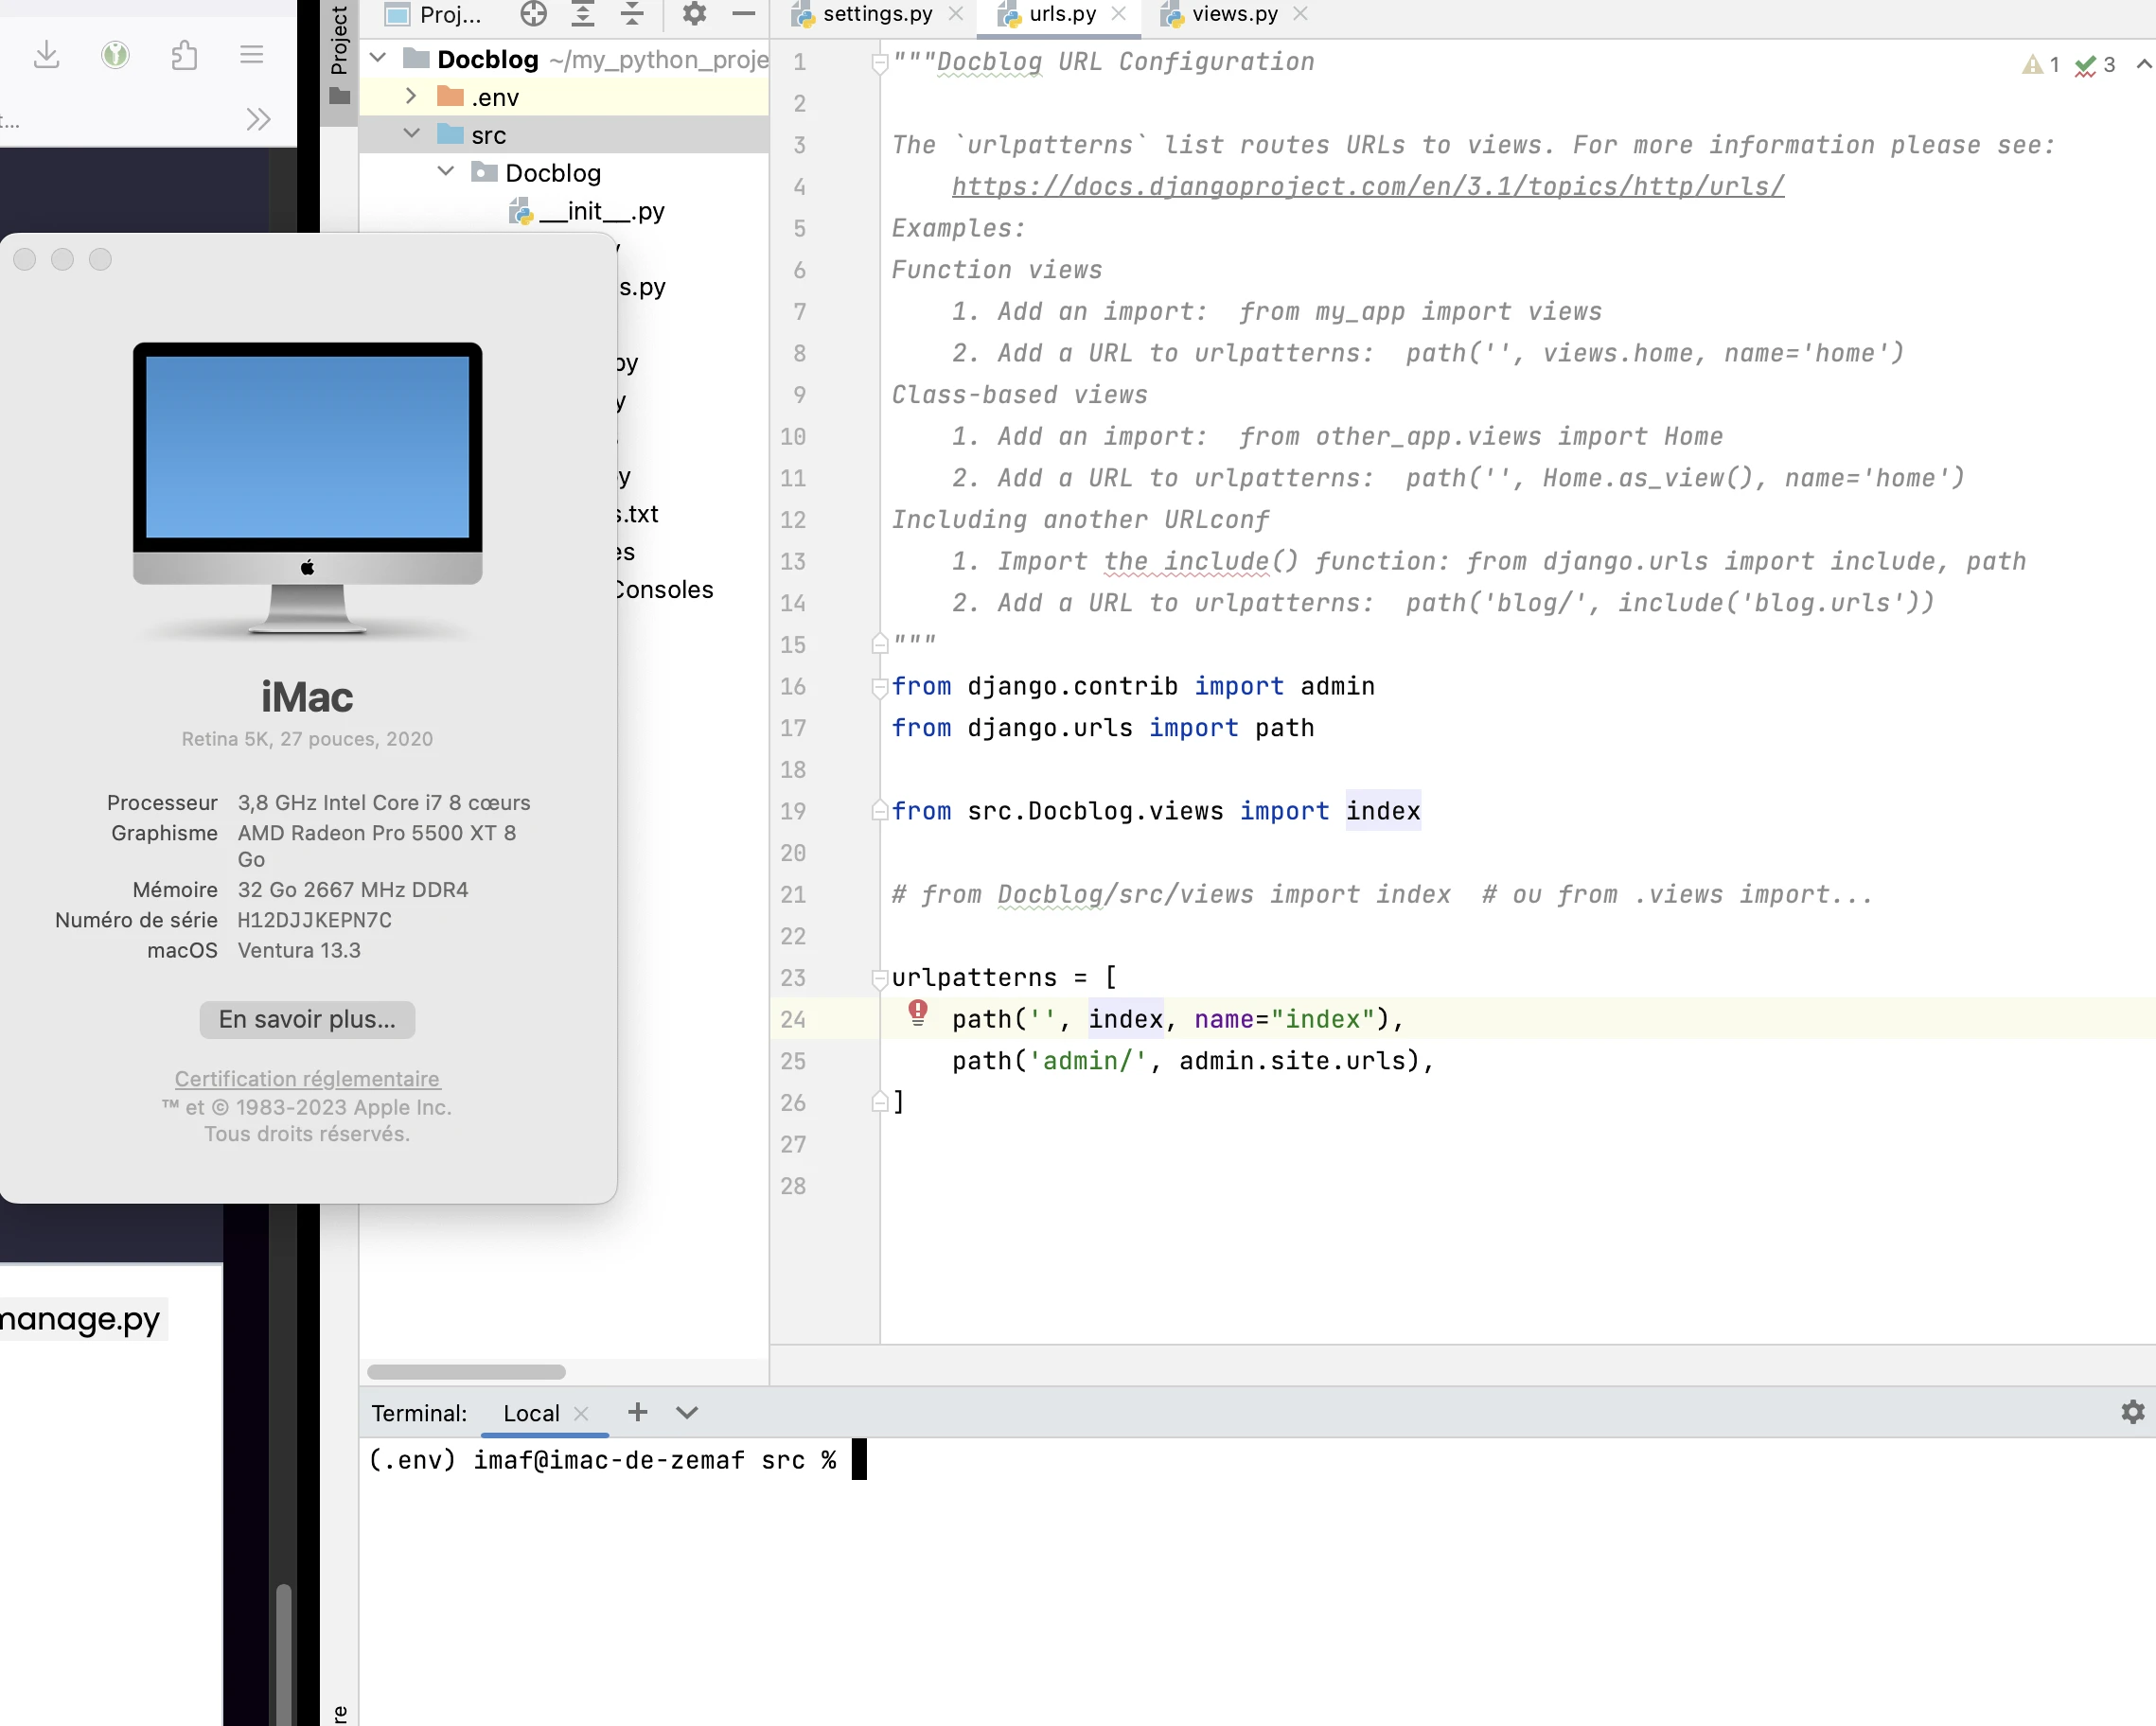
Task: Open Project panel gear settings
Action: coord(694,14)
